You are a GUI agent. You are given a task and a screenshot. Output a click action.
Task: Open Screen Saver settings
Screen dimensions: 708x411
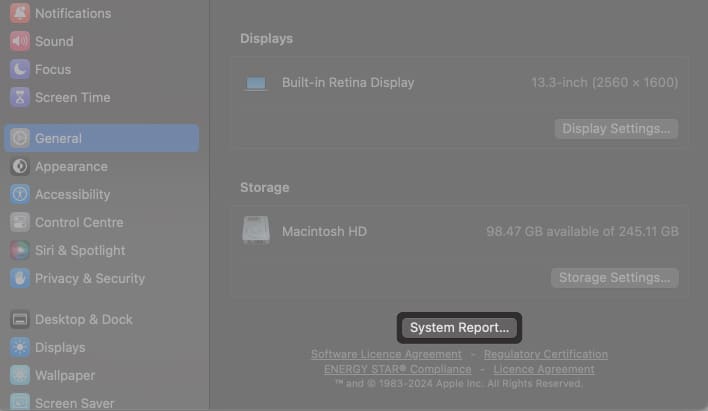(x=102, y=402)
